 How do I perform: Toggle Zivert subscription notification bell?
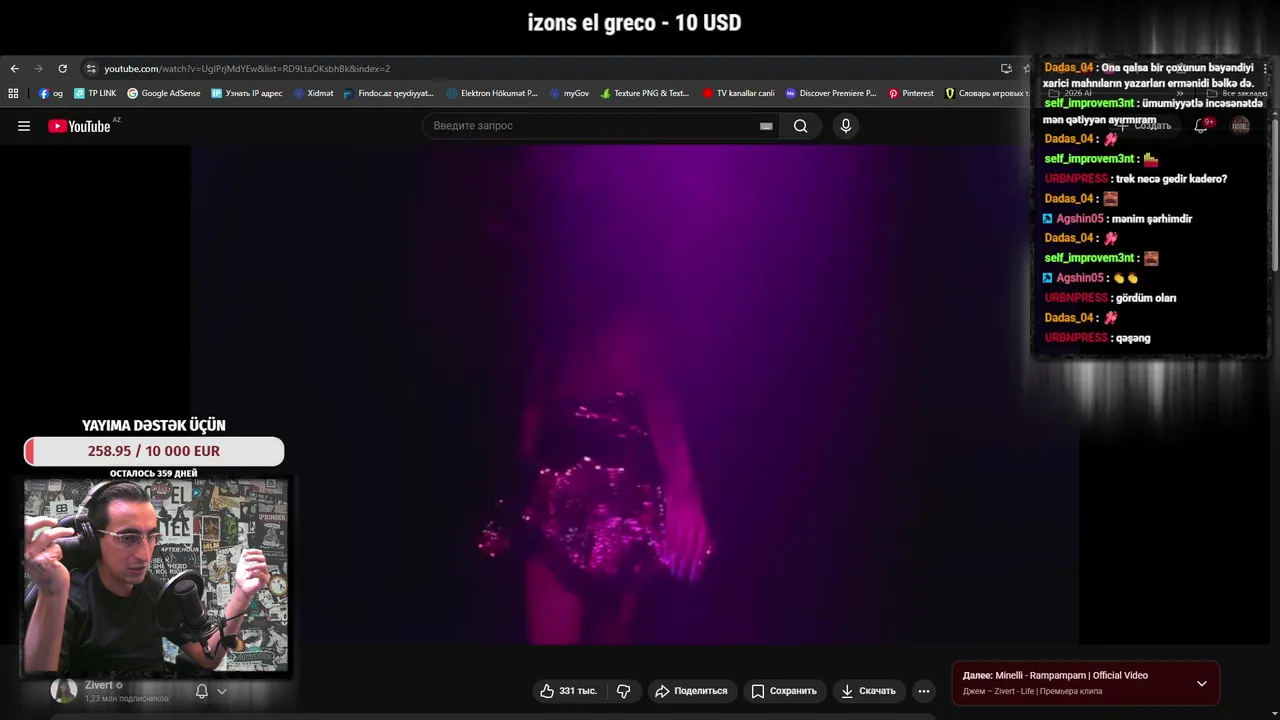coord(202,691)
